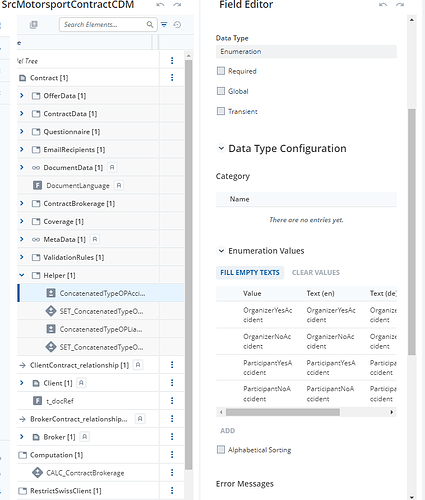Screen dimensions: 425x500
Task: Click the enumeration table horizontal scrollbar
Action: coord(283,412)
